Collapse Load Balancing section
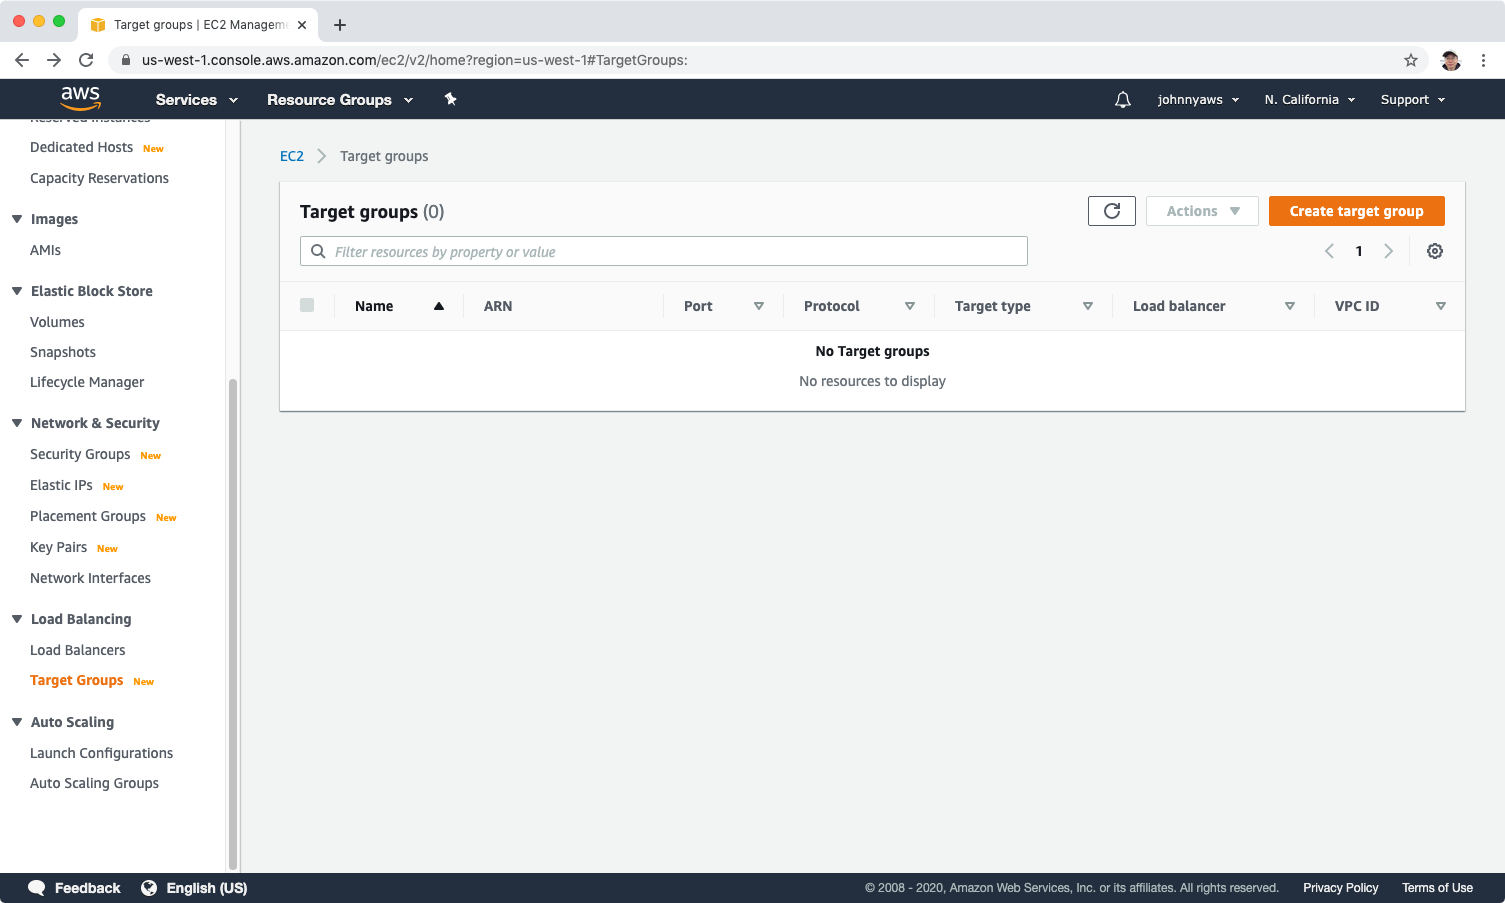Screen dimensions: 1505x903 (x=17, y=619)
